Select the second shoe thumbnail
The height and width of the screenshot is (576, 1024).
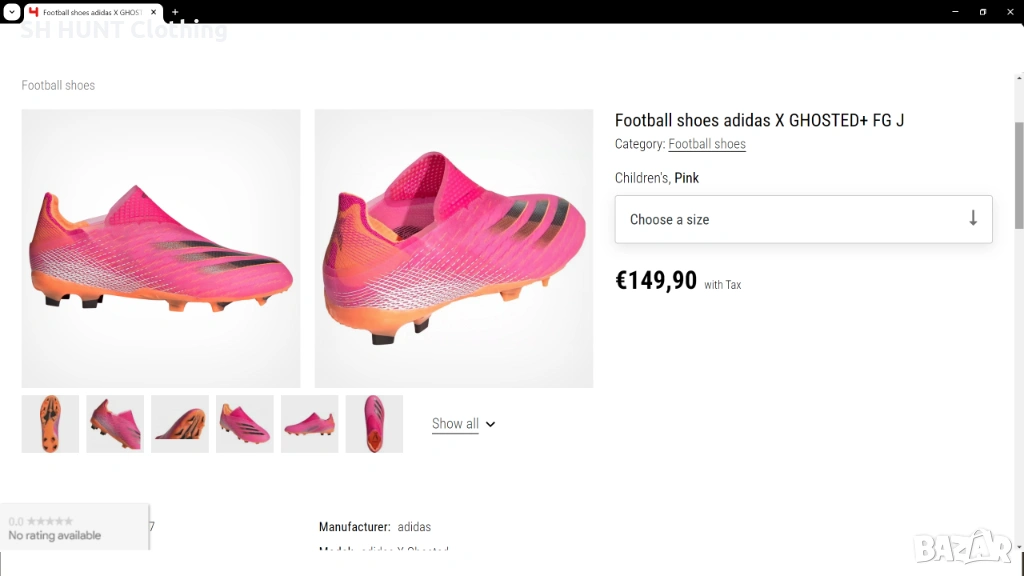(x=115, y=424)
